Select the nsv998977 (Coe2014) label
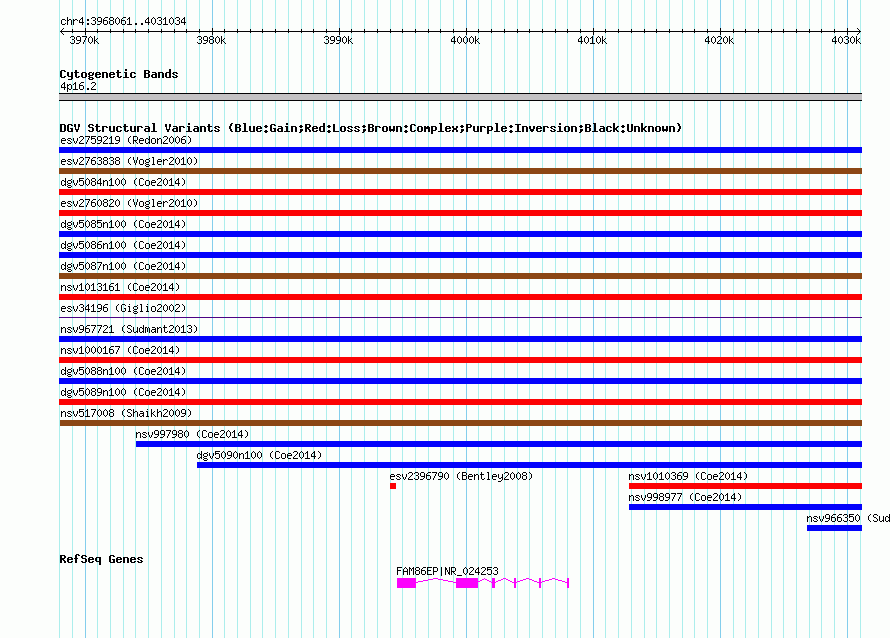Viewport: 890px width, 638px height. click(685, 497)
